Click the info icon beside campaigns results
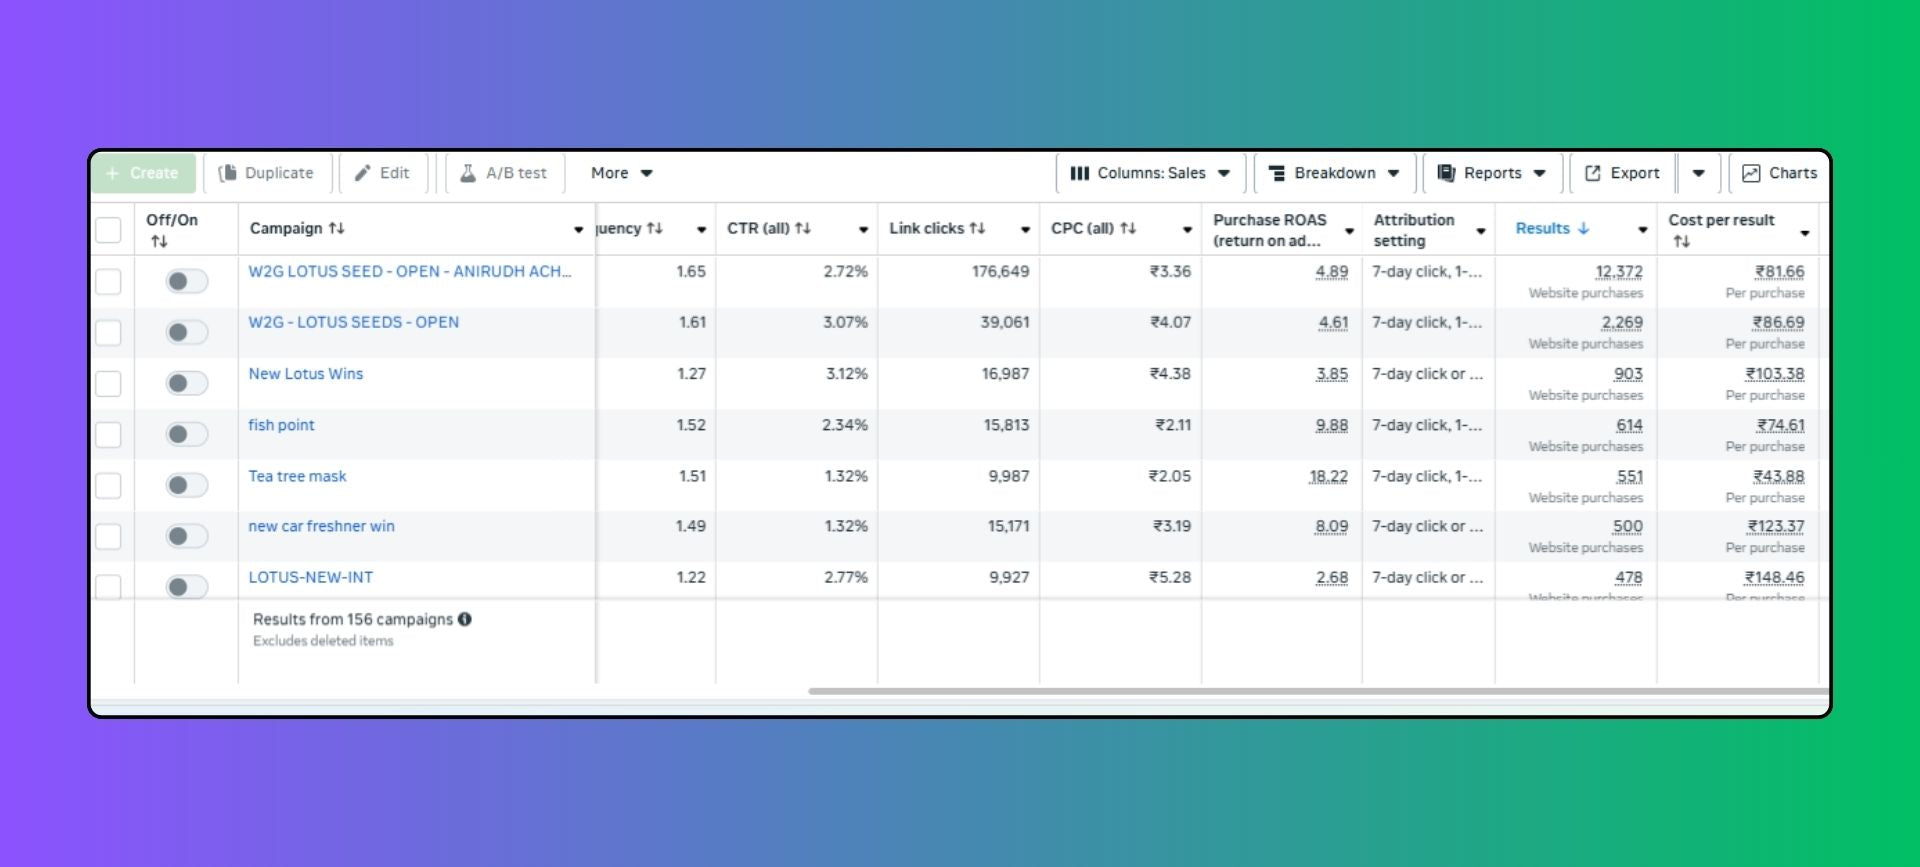Viewport: 1920px width, 867px height. (465, 619)
